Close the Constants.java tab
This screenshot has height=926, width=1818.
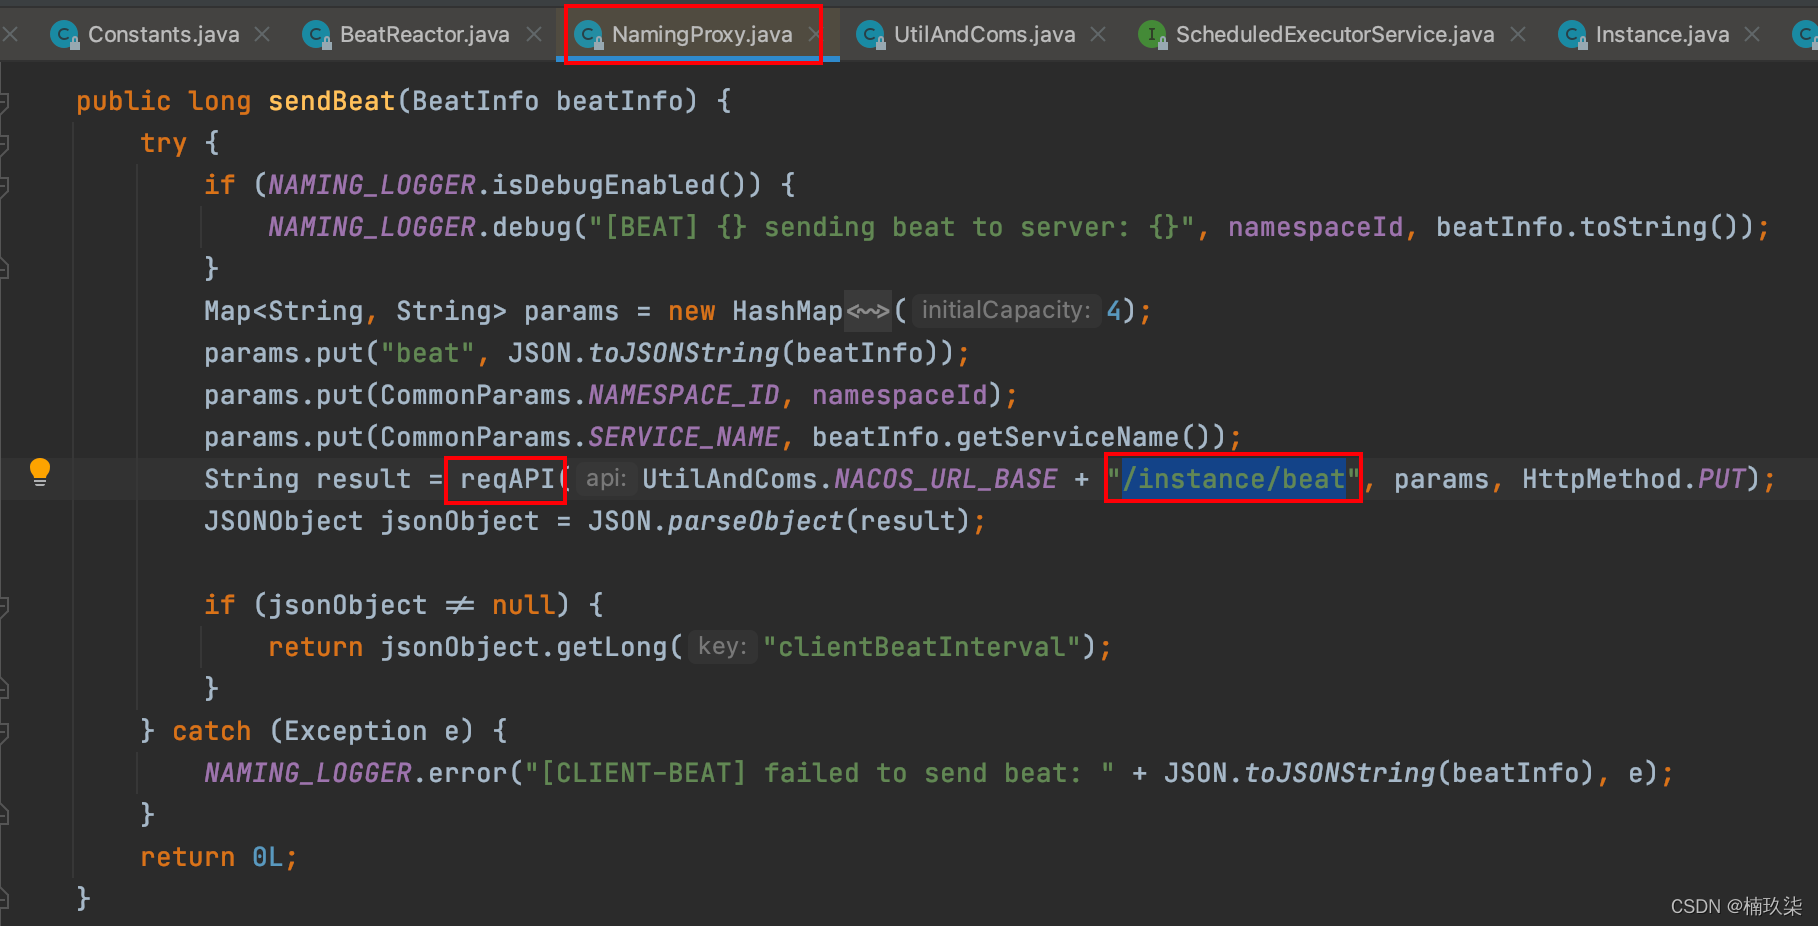262,34
